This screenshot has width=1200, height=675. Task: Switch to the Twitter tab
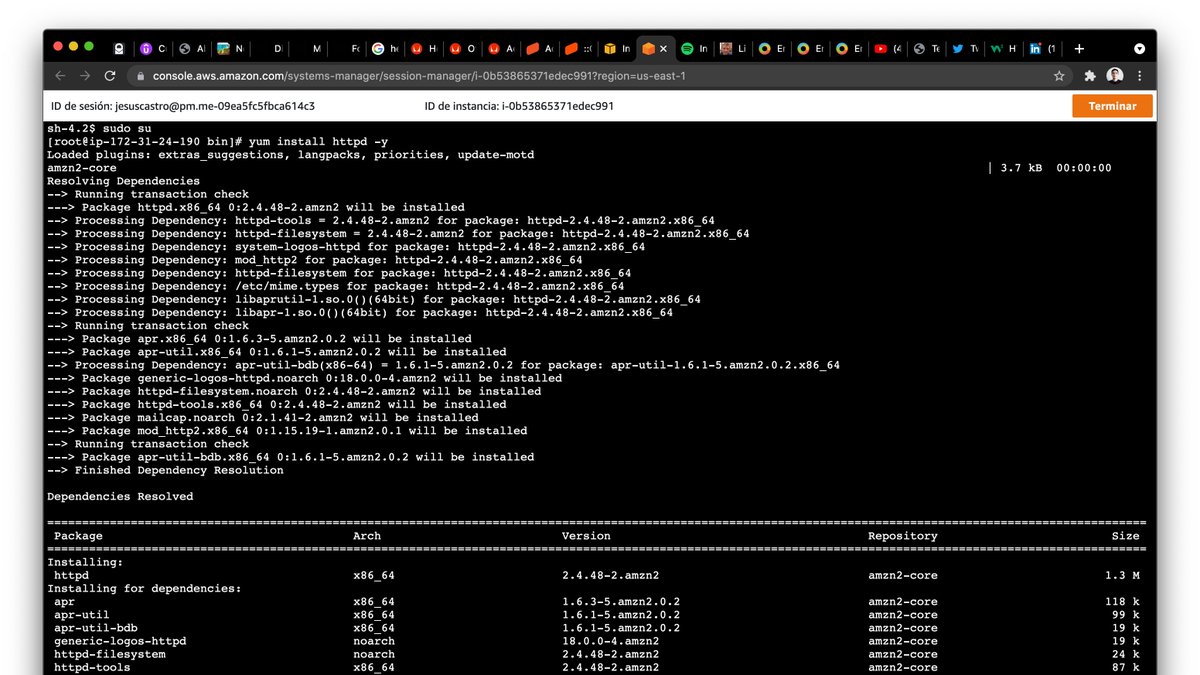coord(958,48)
